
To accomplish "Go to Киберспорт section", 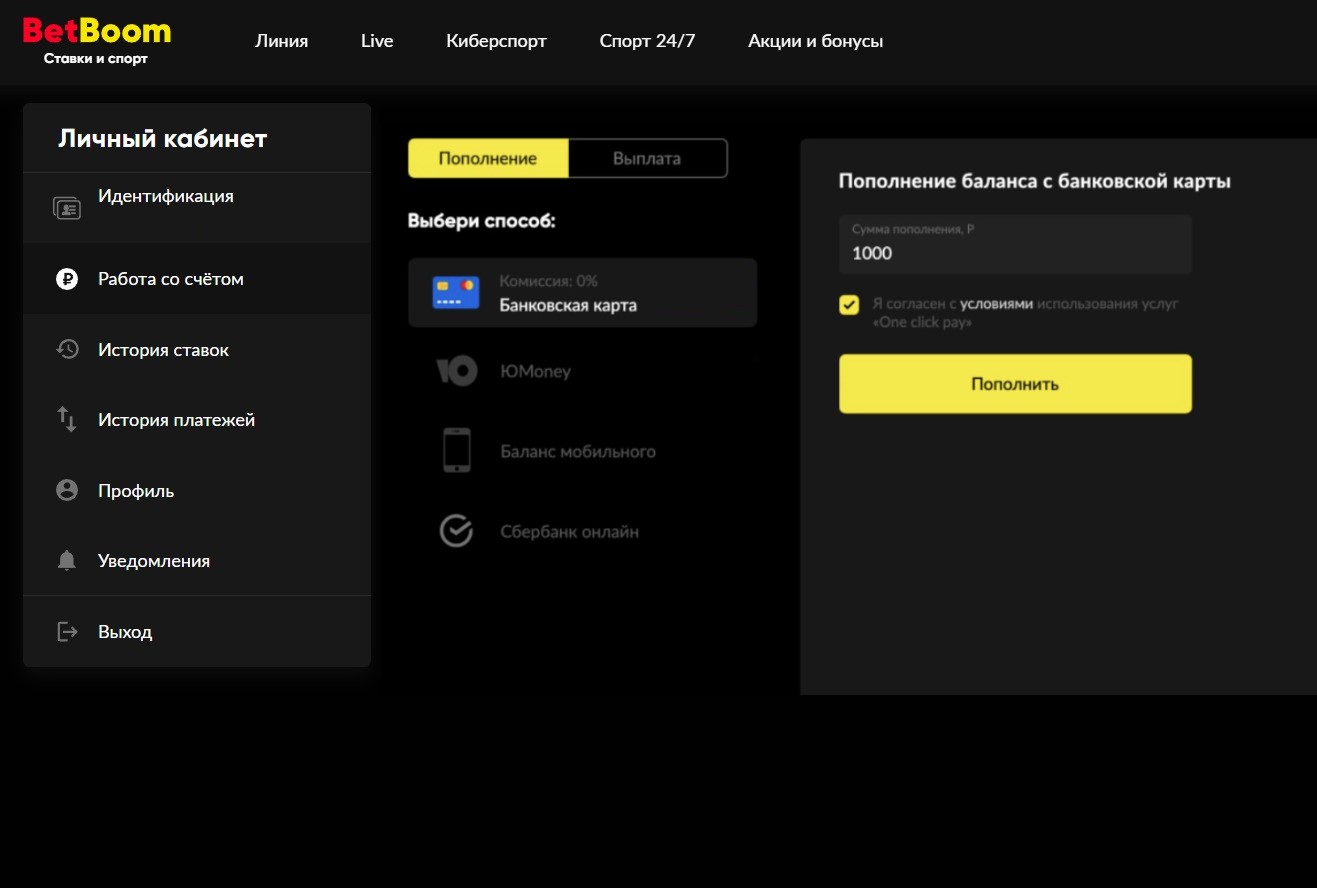I will tap(496, 41).
